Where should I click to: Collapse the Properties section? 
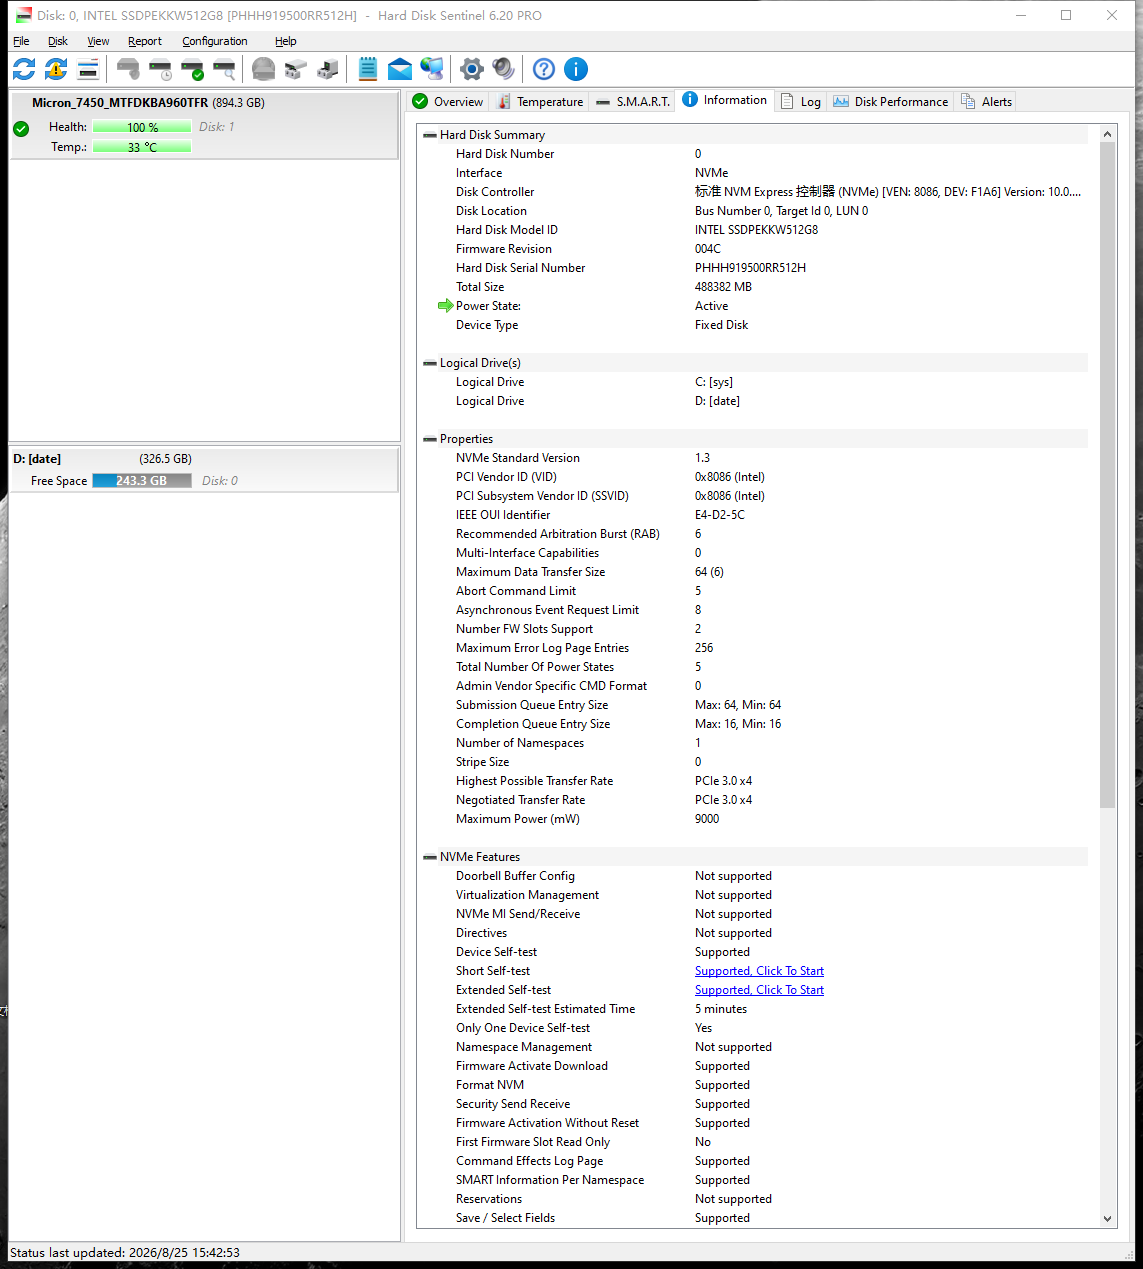(430, 439)
